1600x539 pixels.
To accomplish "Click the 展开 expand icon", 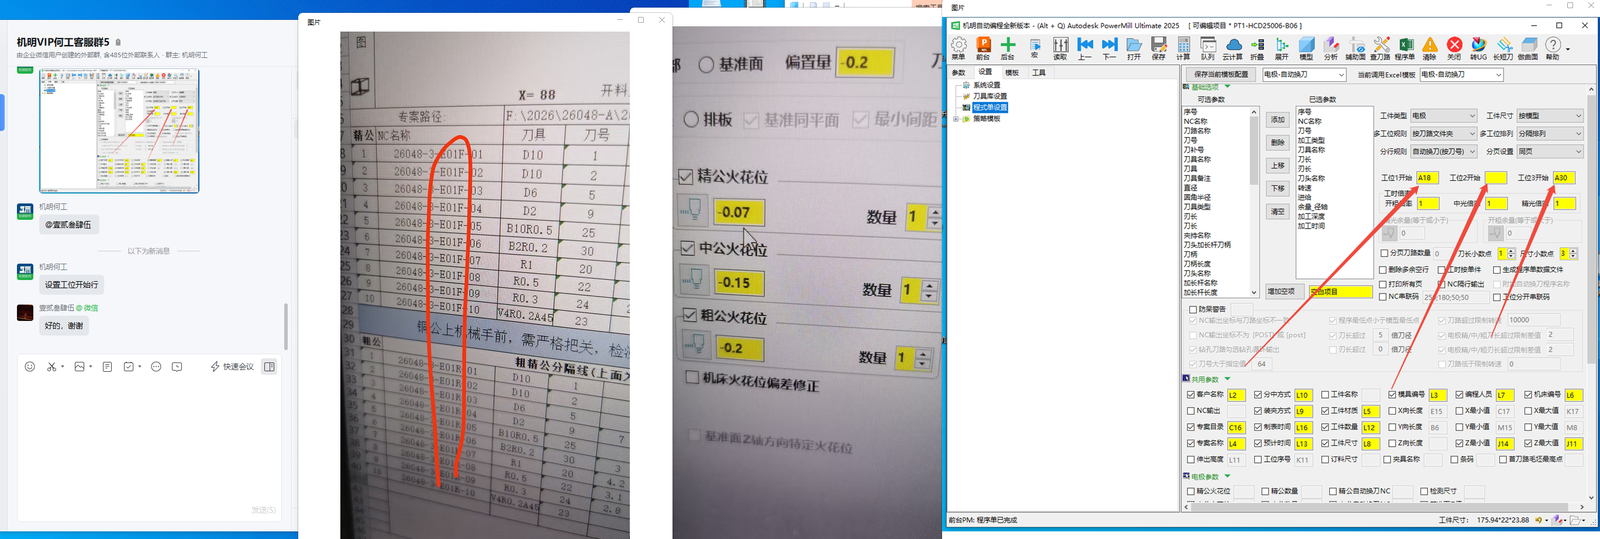I will 1281,47.
